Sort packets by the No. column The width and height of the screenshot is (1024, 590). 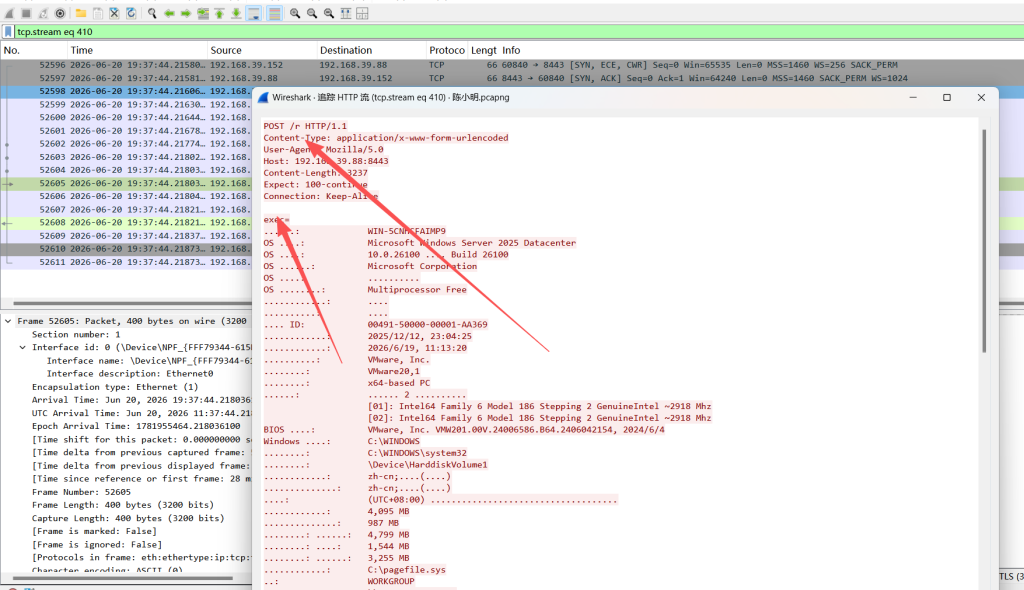(x=33, y=50)
